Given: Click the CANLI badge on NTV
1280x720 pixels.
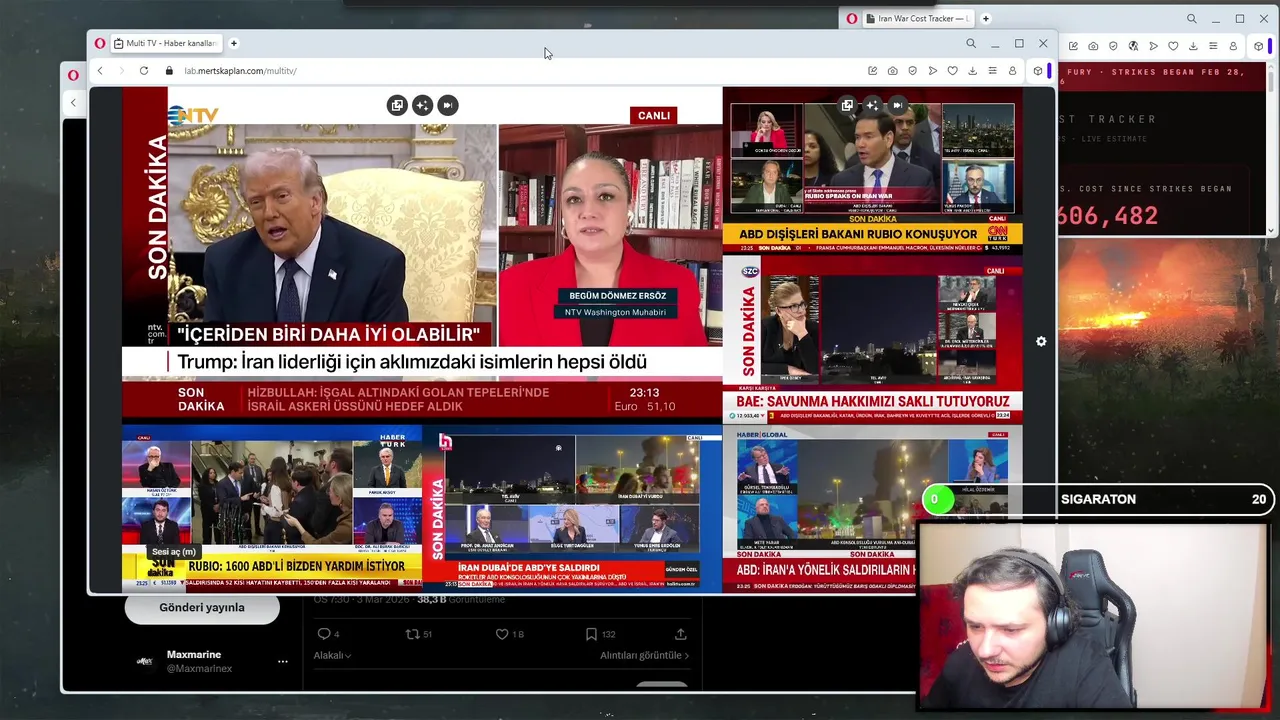Looking at the screenshot, I should point(654,115).
